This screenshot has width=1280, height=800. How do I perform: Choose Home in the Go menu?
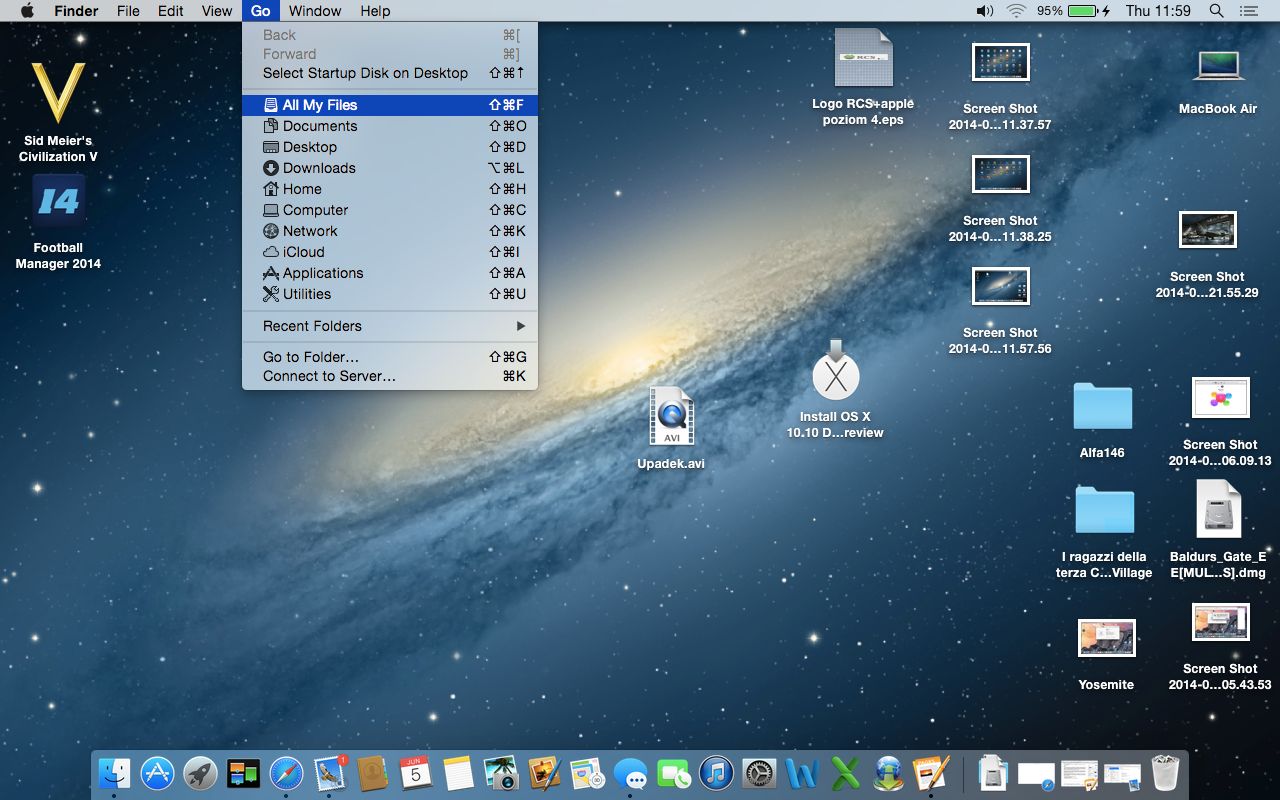[390, 189]
